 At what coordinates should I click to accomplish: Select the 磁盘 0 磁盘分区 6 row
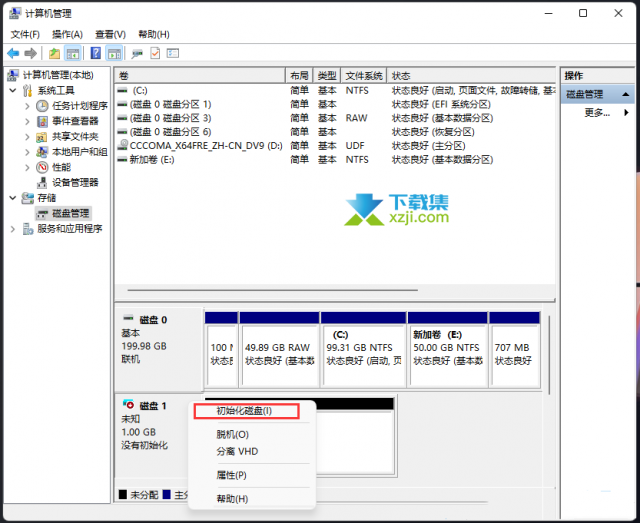[335, 132]
